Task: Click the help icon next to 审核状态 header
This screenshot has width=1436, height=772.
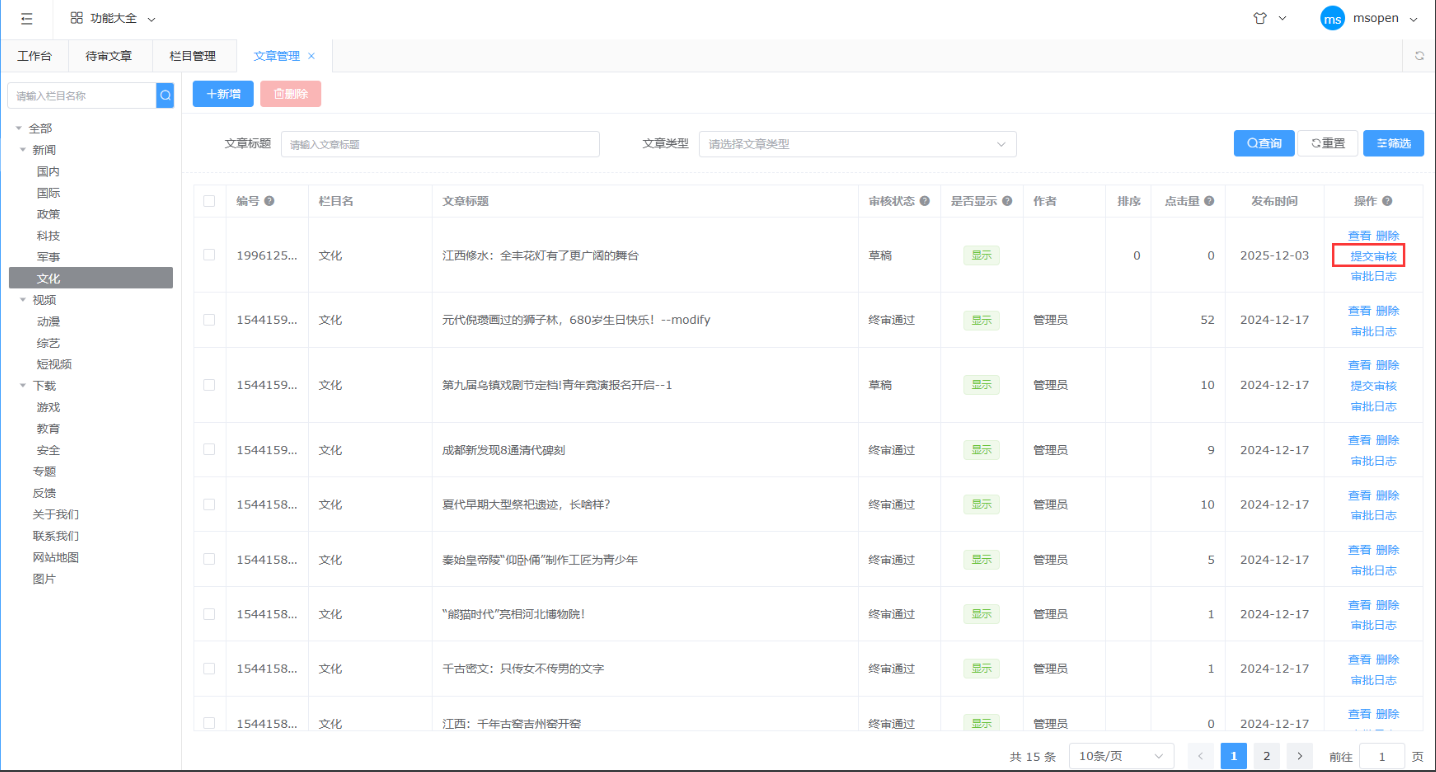Action: pos(925,201)
